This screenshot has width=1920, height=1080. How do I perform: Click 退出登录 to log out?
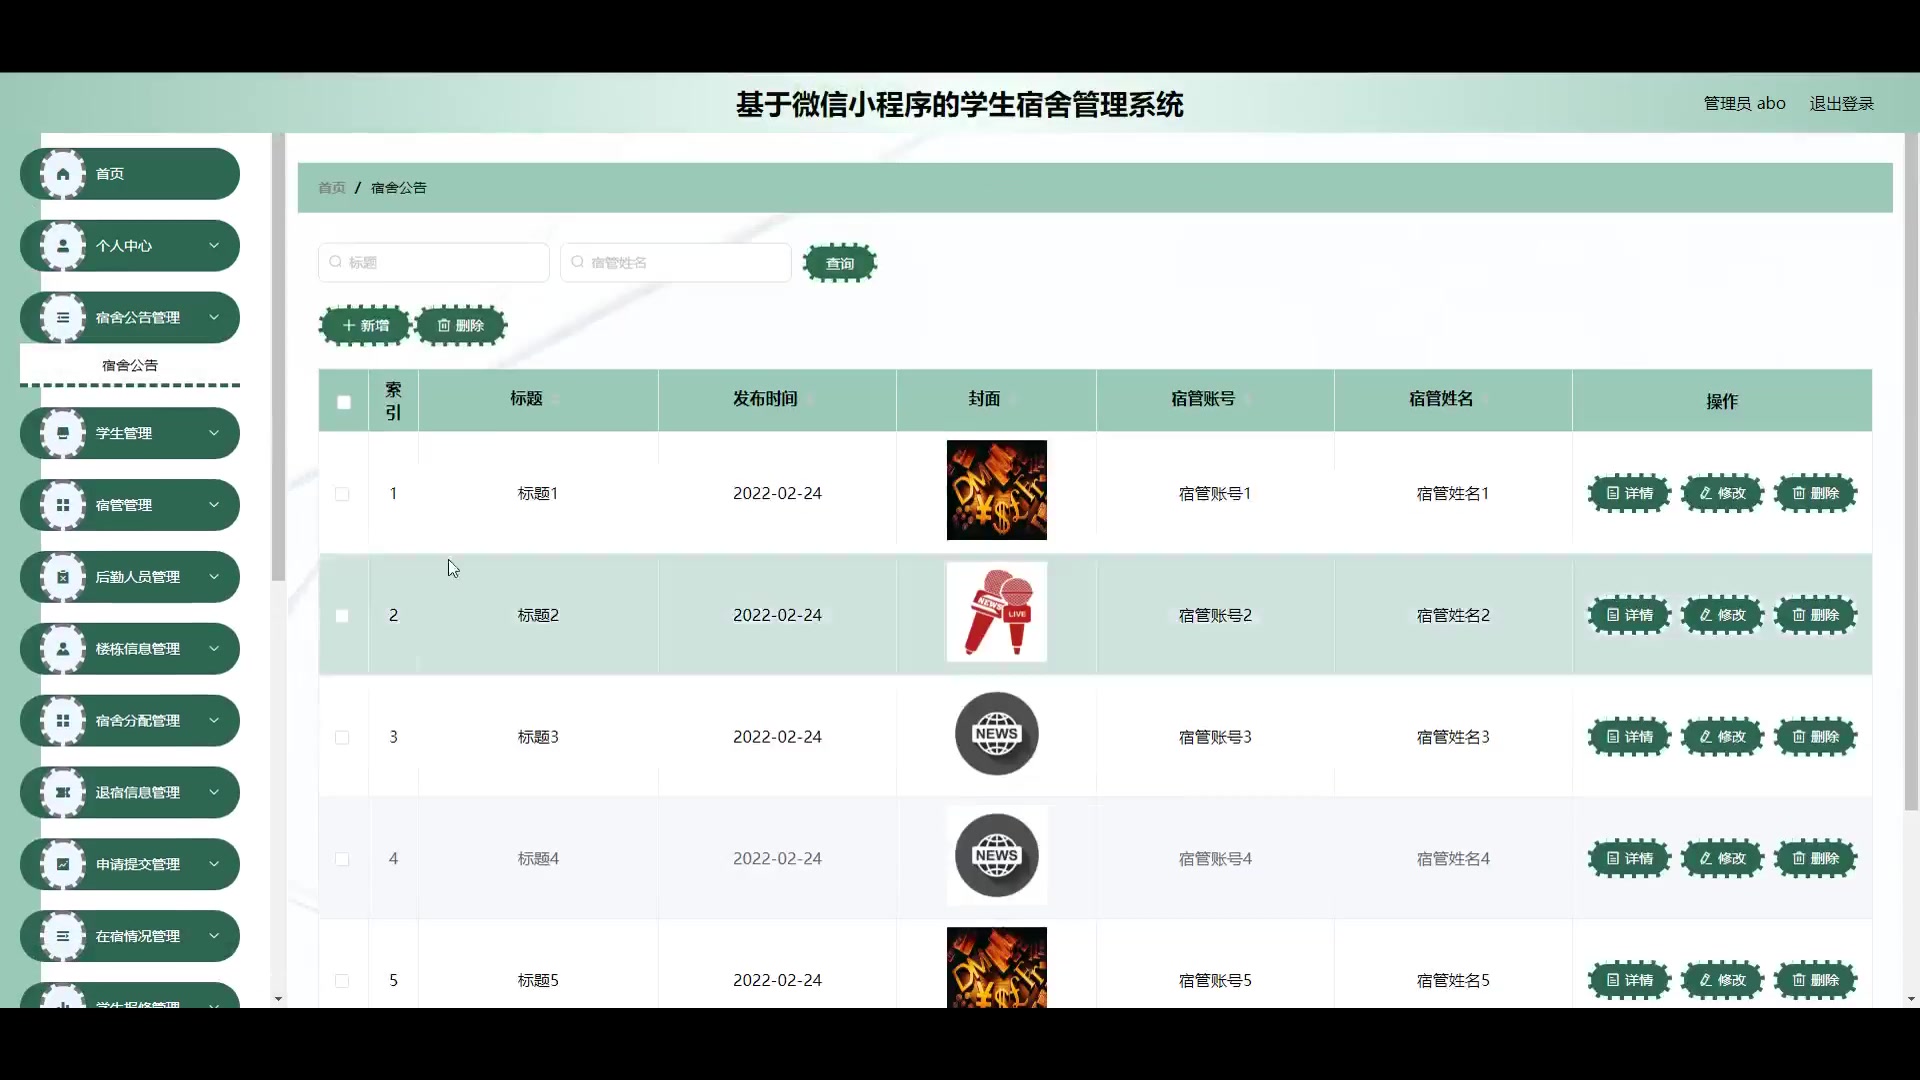point(1841,104)
